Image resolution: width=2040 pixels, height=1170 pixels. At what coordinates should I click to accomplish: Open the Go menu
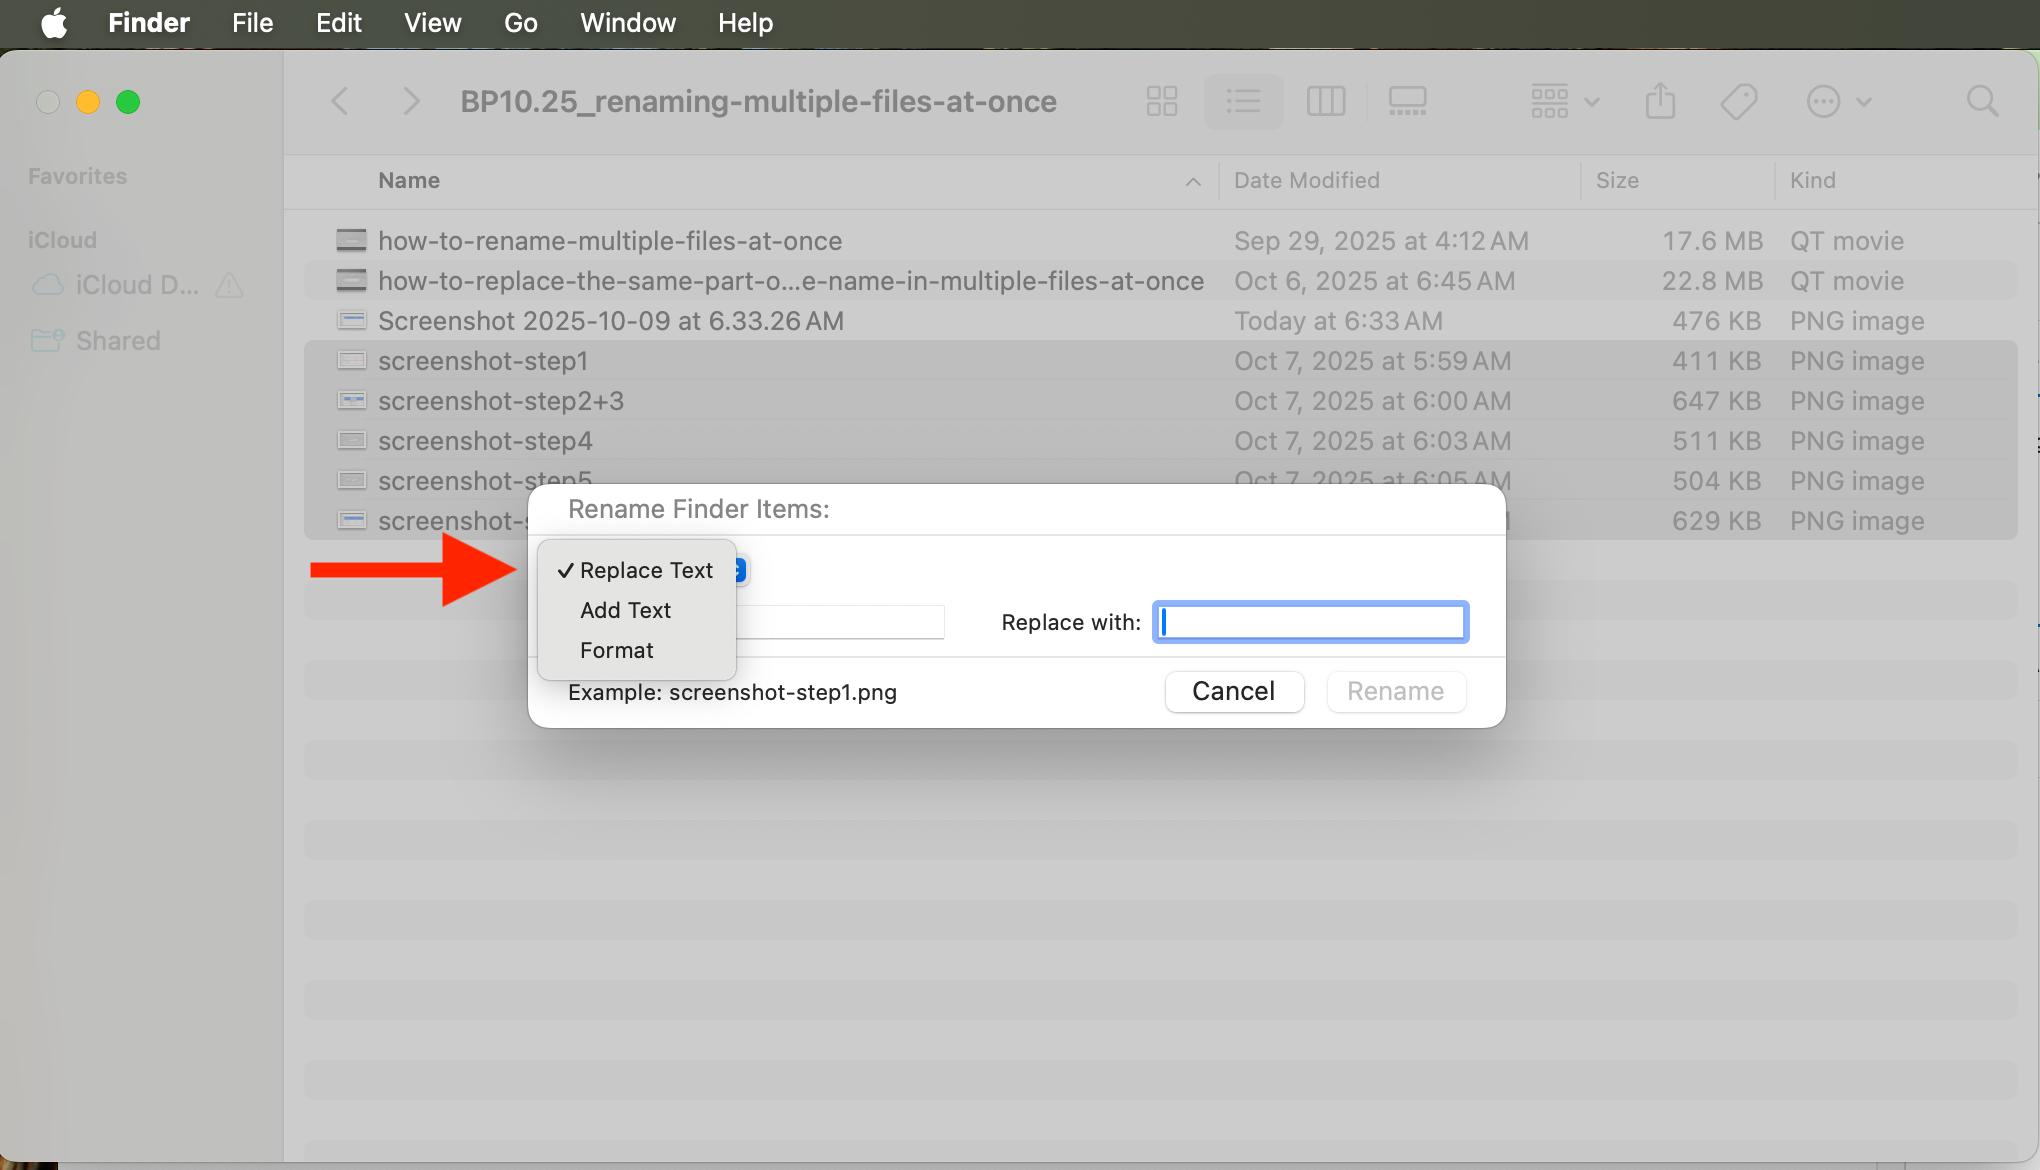pyautogui.click(x=520, y=23)
